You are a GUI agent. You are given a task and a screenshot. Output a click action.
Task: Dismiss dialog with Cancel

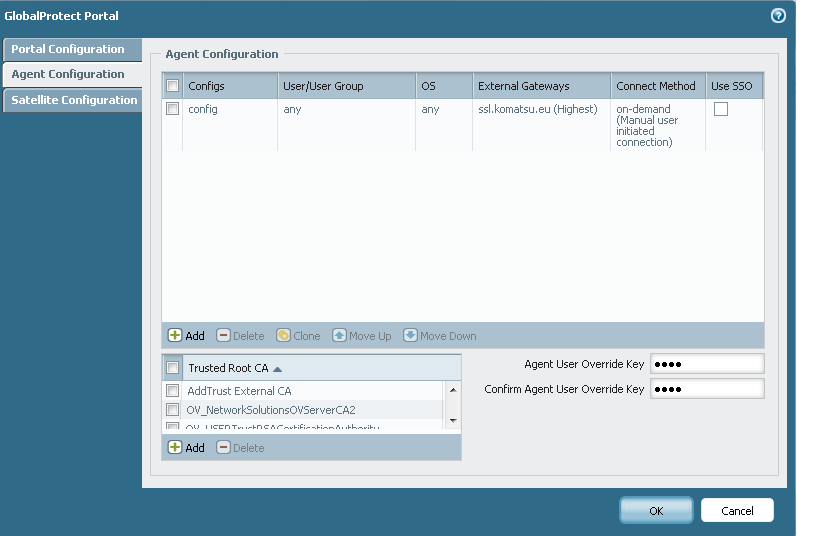click(737, 510)
